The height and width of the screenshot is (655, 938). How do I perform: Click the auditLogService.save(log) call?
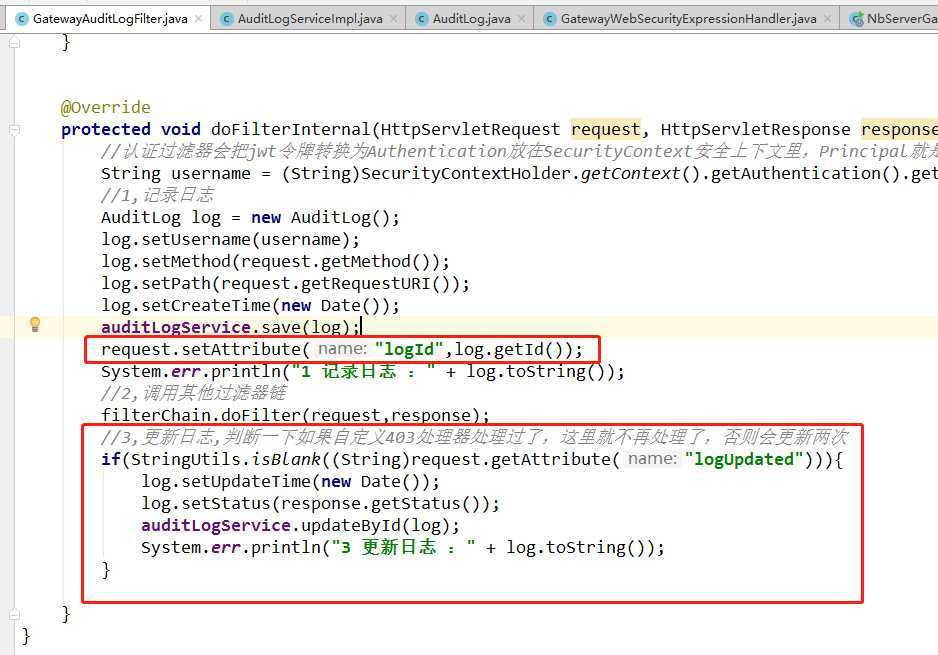click(x=230, y=327)
